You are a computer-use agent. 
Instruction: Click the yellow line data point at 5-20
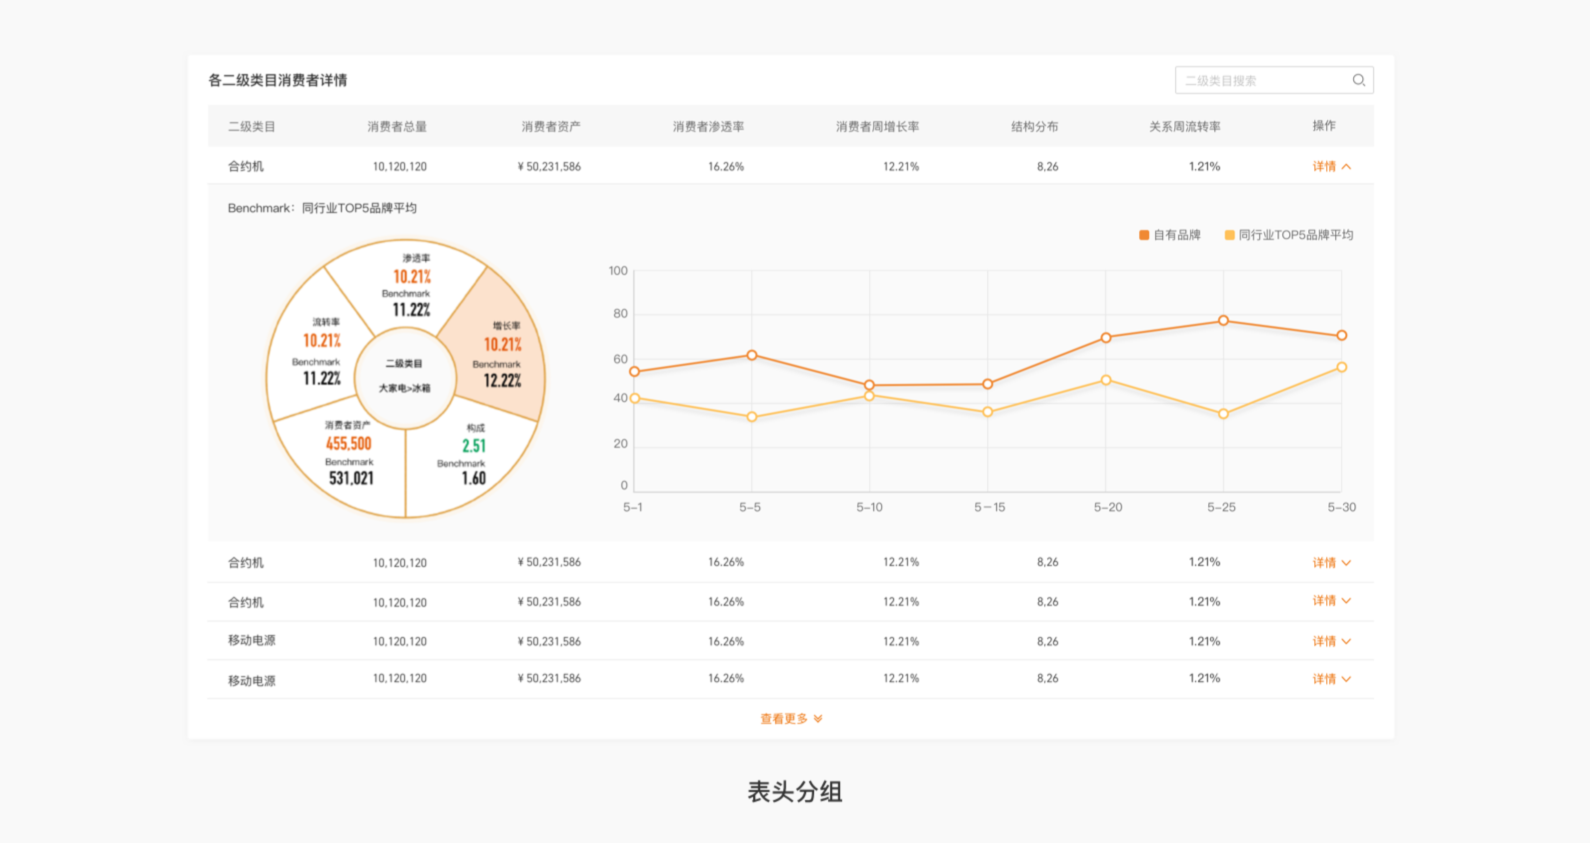pos(1106,380)
